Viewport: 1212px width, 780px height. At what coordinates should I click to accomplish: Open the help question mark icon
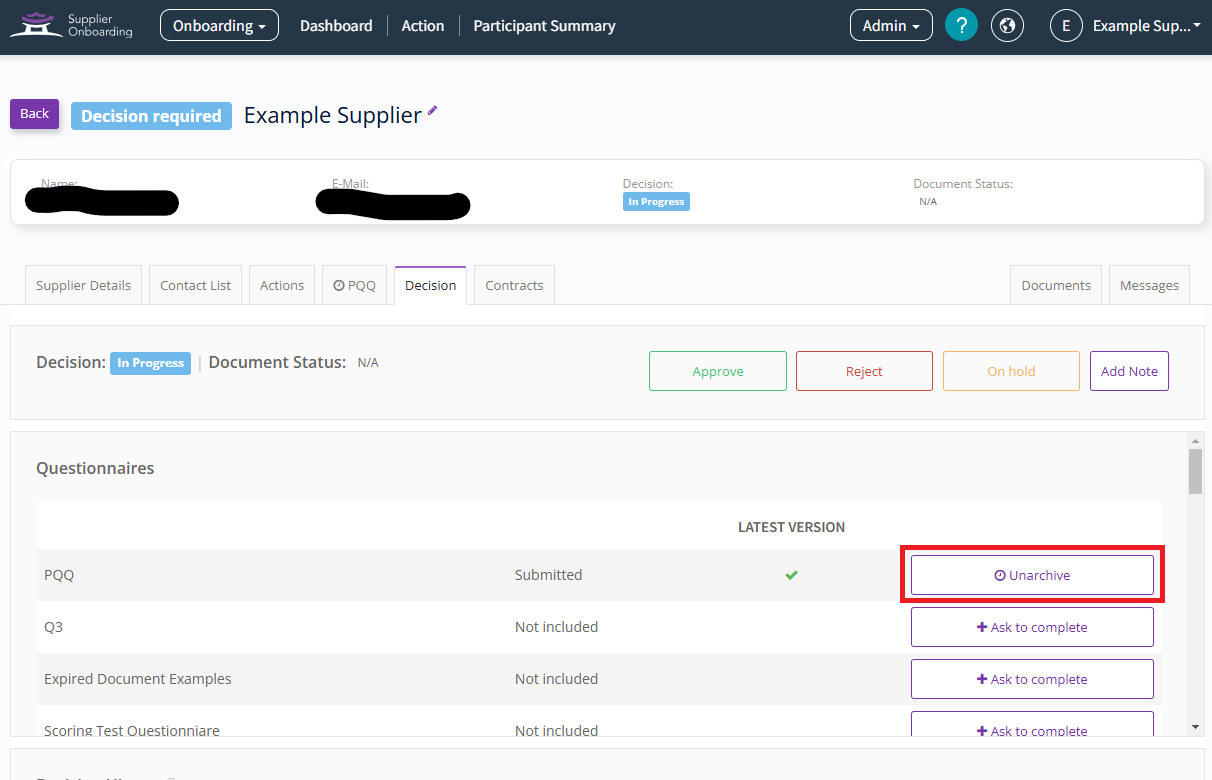(x=961, y=25)
